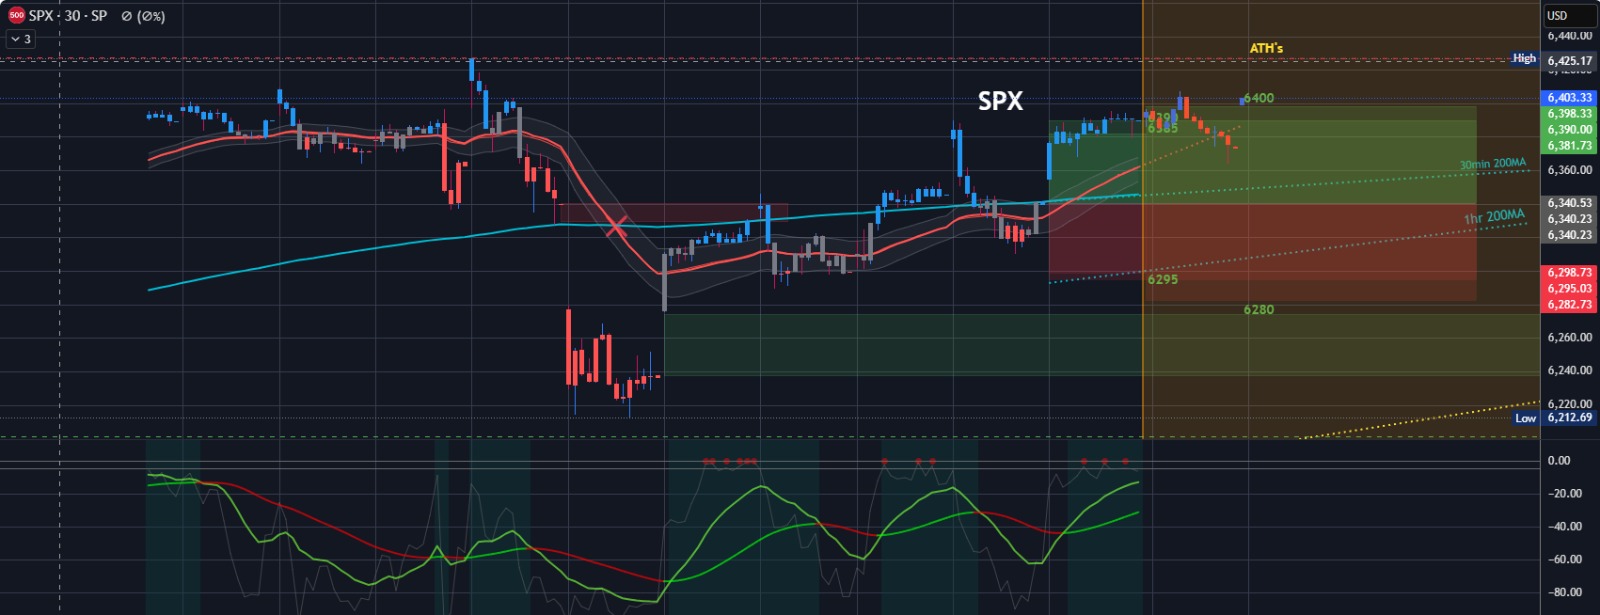1600x615 pixels.
Task: Select the 6400 price target label
Action: [1259, 98]
